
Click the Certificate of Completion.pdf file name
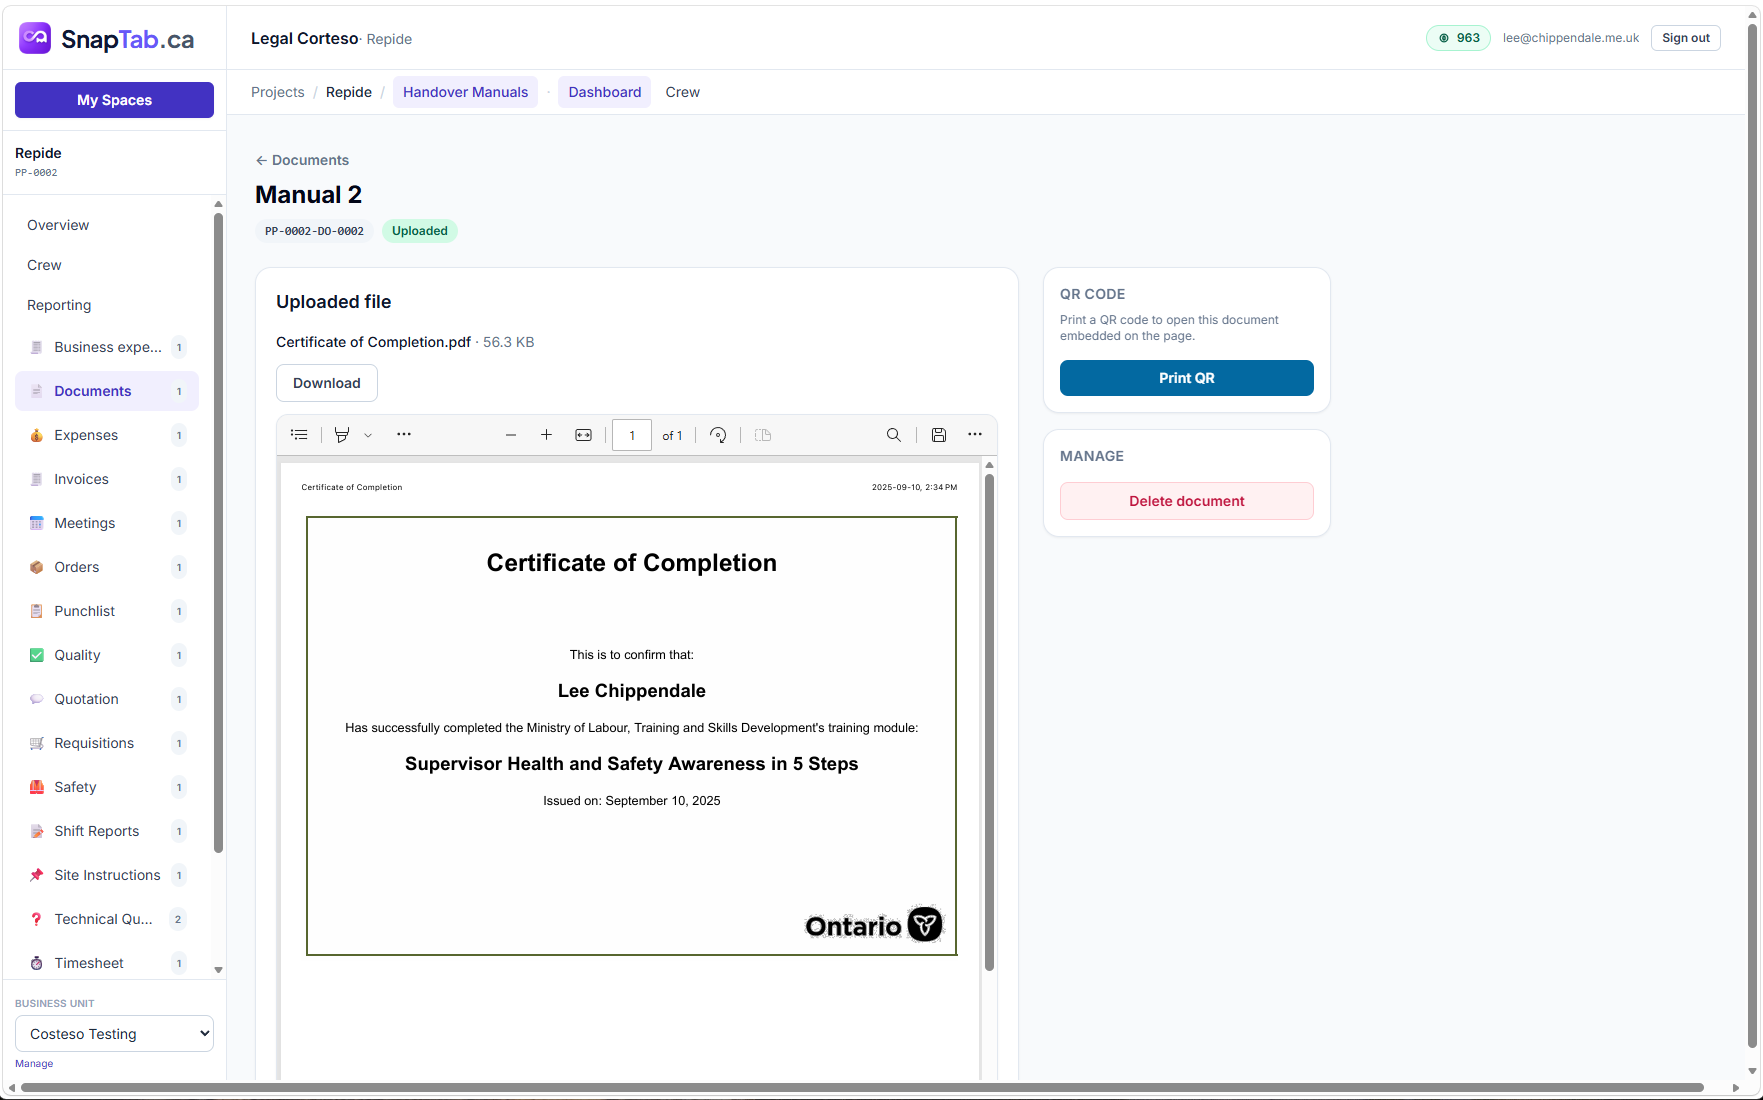click(x=373, y=342)
